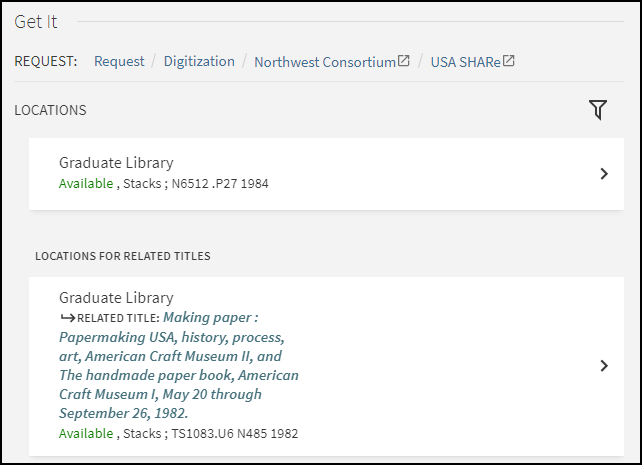
Task: Select call number TS1083.U6 N485 1982
Action: 233,434
